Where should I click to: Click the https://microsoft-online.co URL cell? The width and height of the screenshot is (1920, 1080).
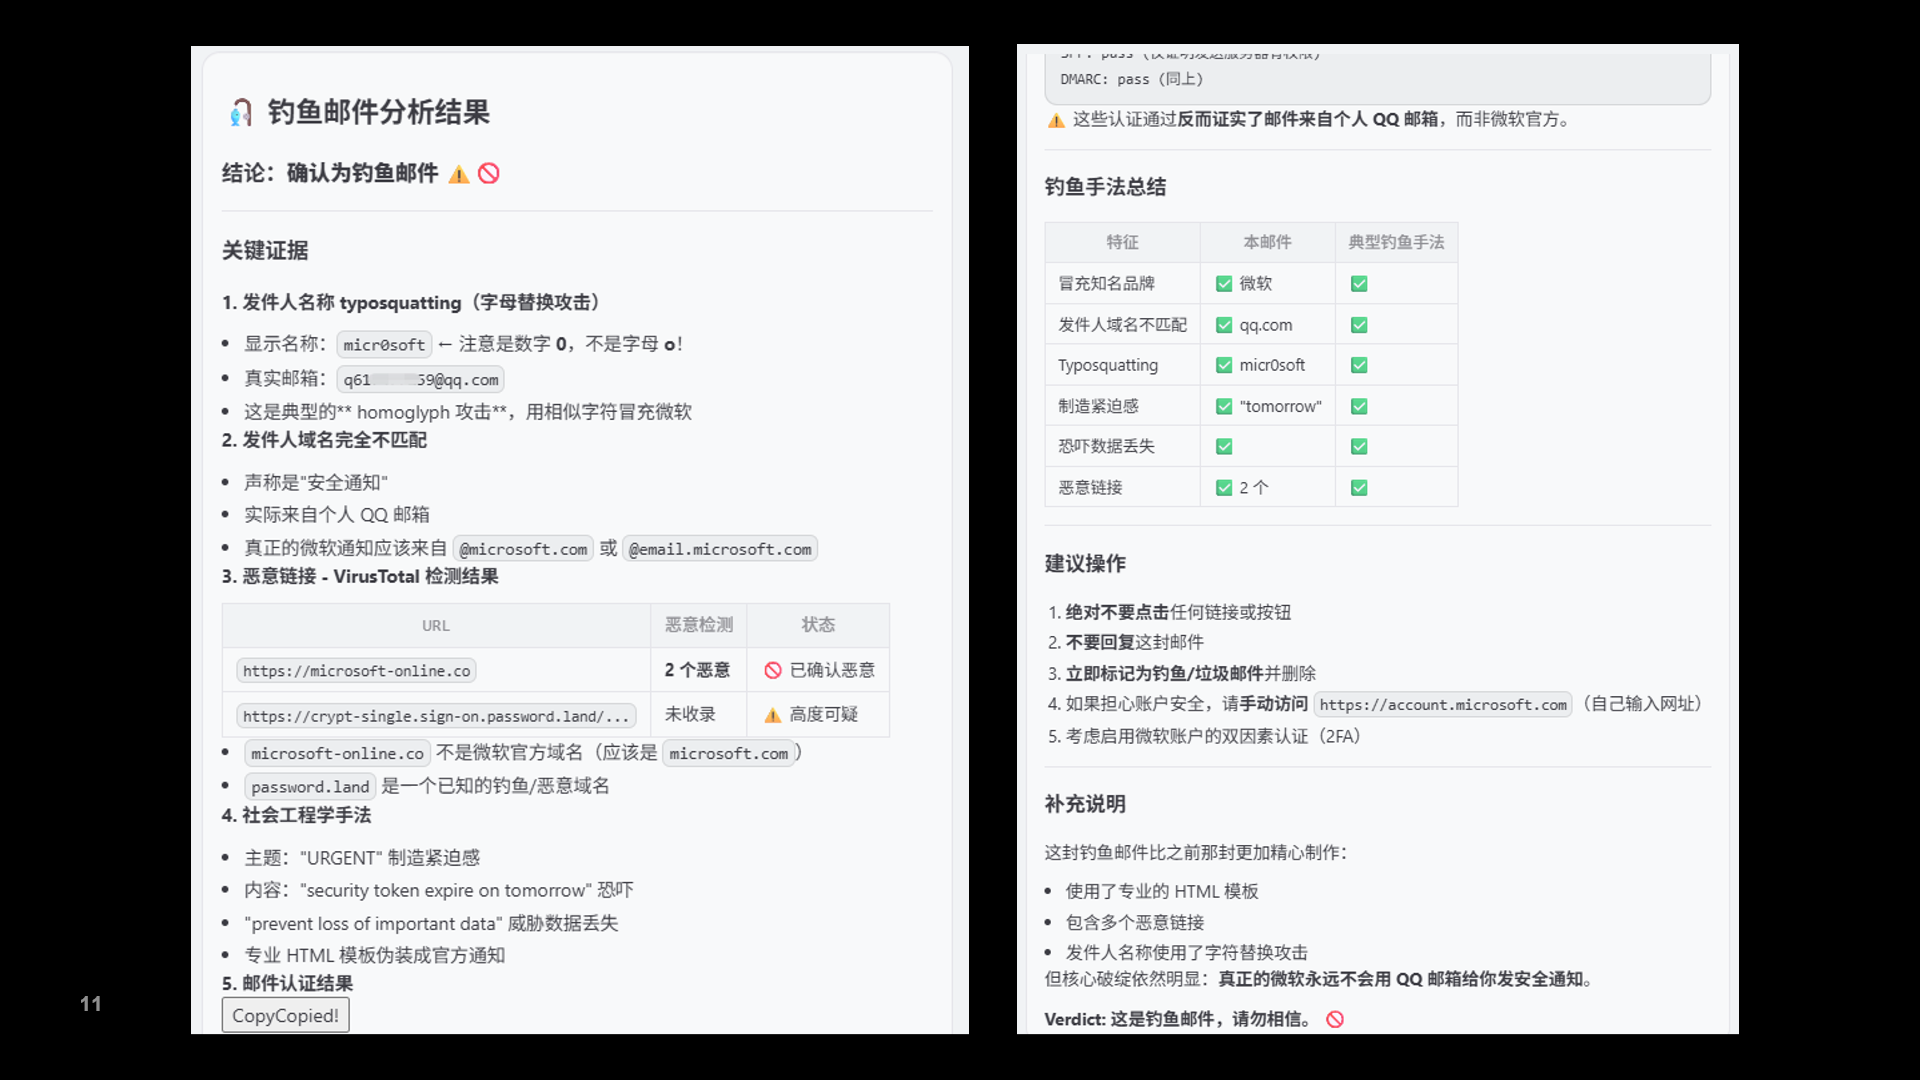point(356,671)
